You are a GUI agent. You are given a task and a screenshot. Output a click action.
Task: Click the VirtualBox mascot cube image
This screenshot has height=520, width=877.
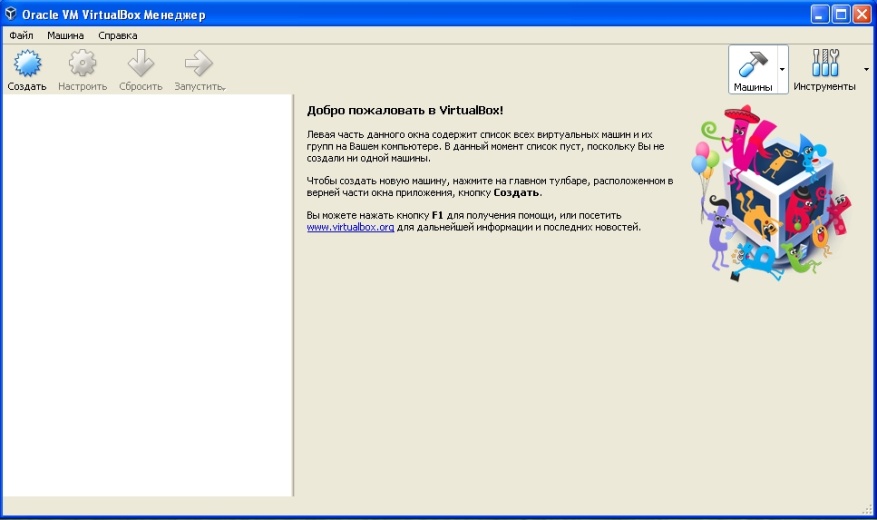(772, 193)
